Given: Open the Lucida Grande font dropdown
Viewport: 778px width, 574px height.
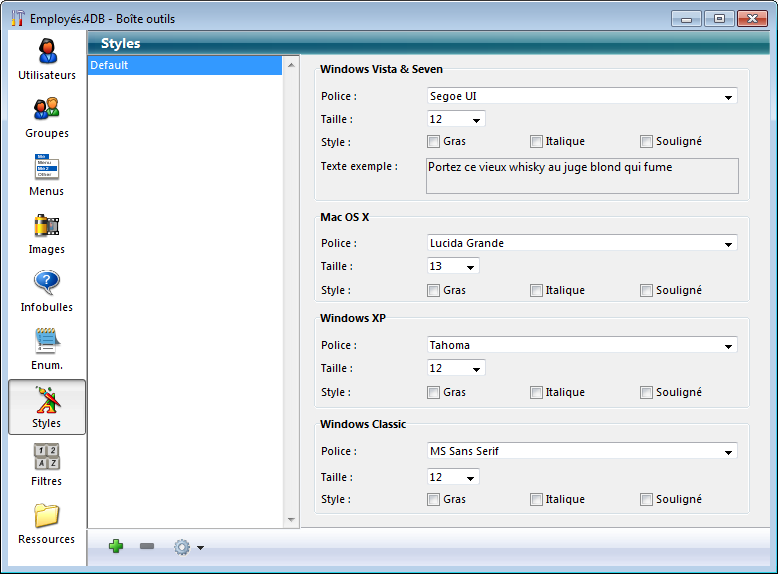Looking at the screenshot, I should pos(582,243).
